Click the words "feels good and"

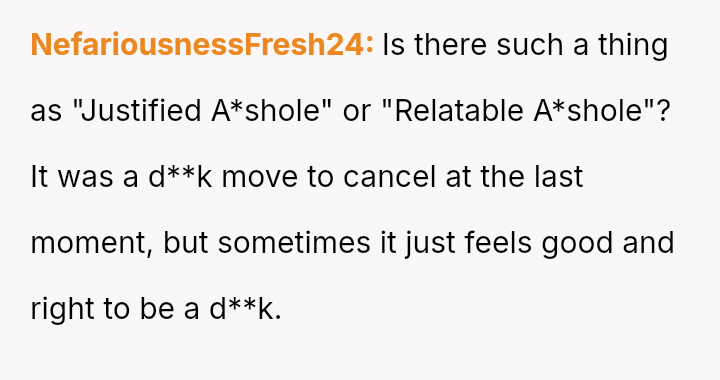[x=569, y=244]
